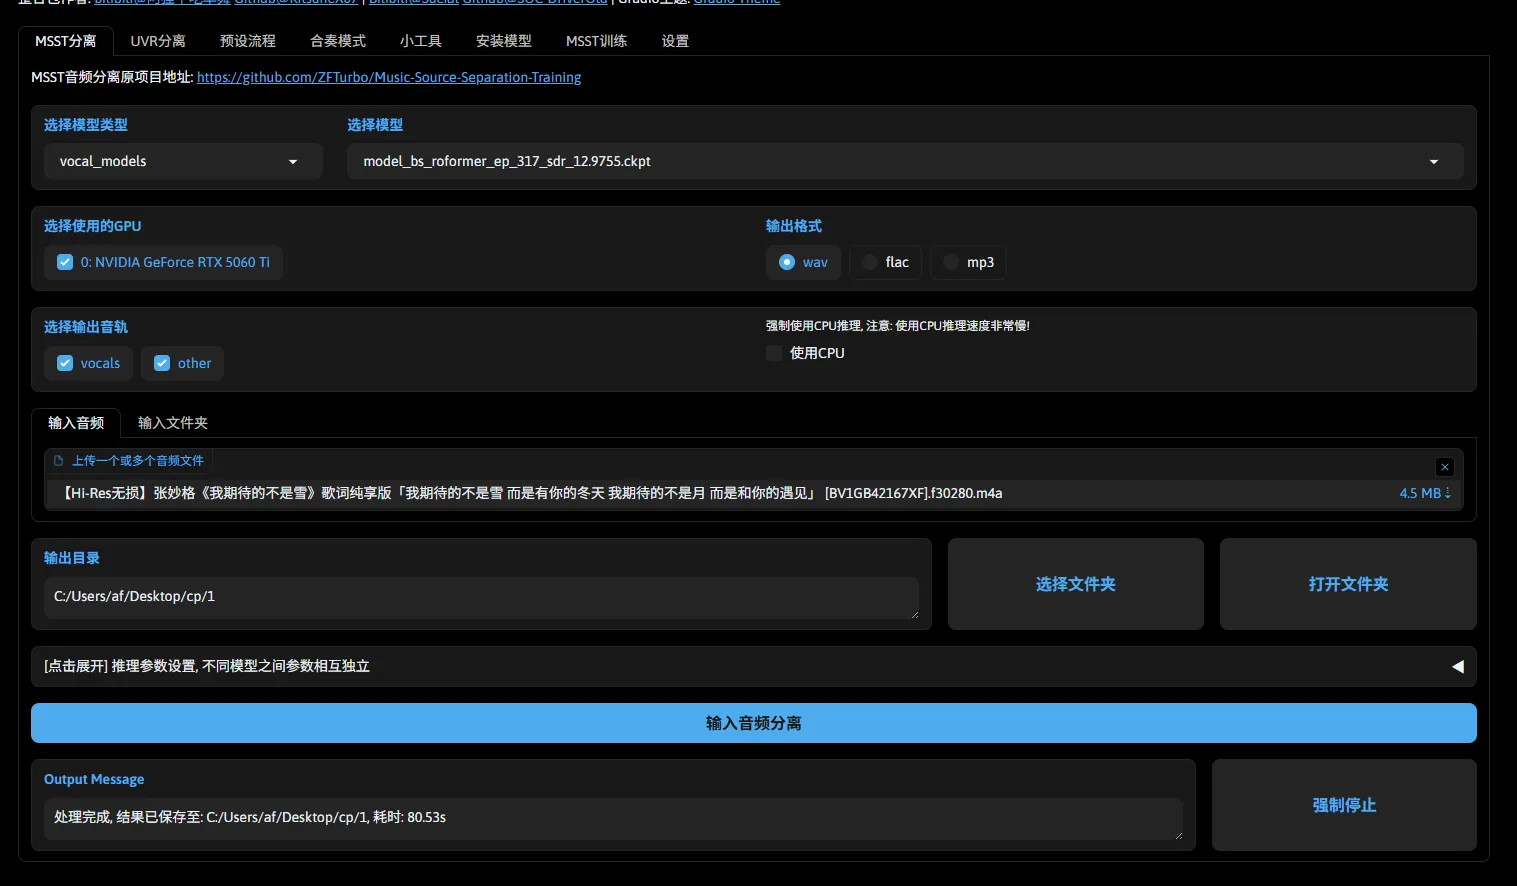Enable the 使用CPU checkbox
1517x886 pixels.
[774, 353]
